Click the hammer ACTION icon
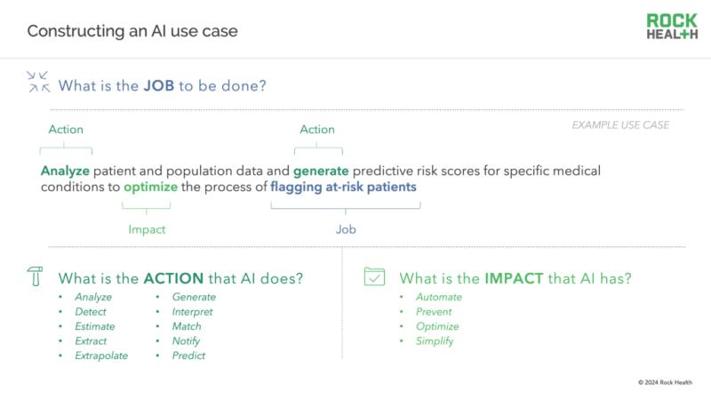The height and width of the screenshot is (400, 711). point(35,277)
